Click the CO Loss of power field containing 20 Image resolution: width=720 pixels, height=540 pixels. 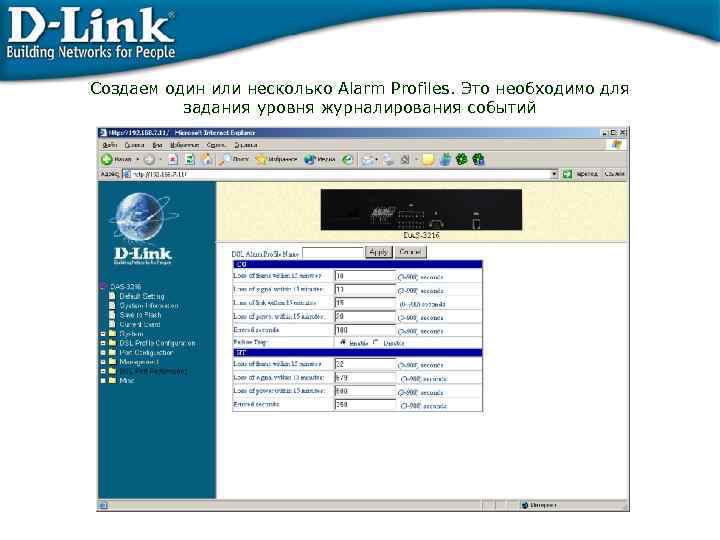pos(365,316)
